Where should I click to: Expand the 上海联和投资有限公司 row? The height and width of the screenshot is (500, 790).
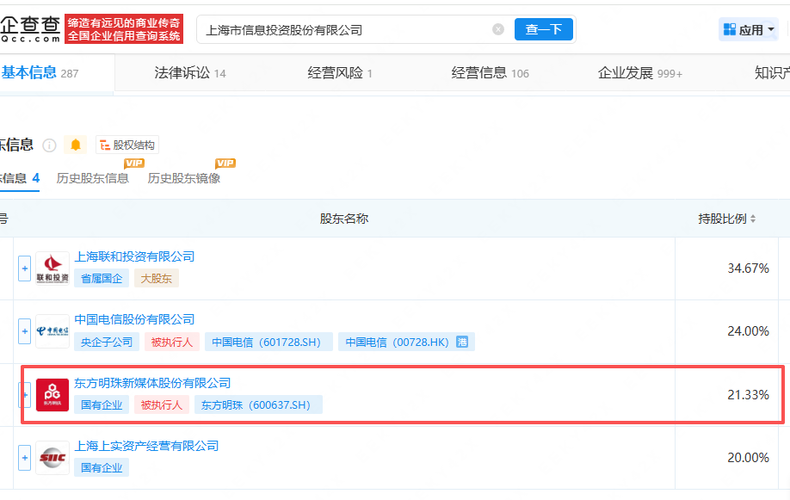click(x=25, y=269)
